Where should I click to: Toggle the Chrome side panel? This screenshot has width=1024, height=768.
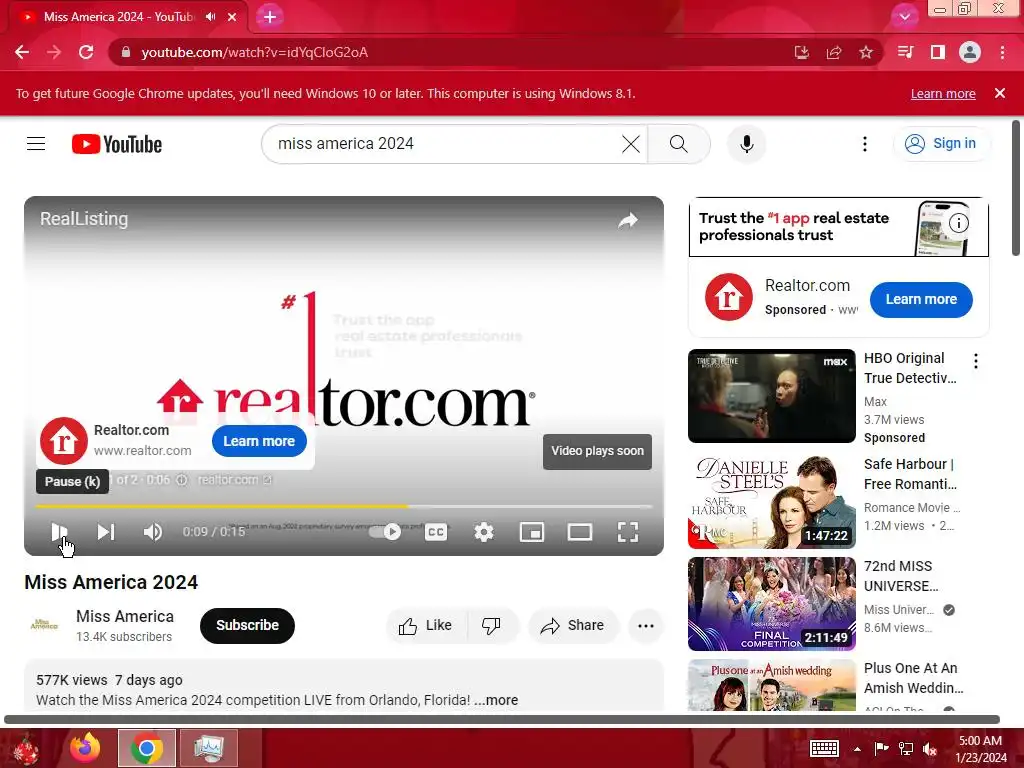click(938, 52)
